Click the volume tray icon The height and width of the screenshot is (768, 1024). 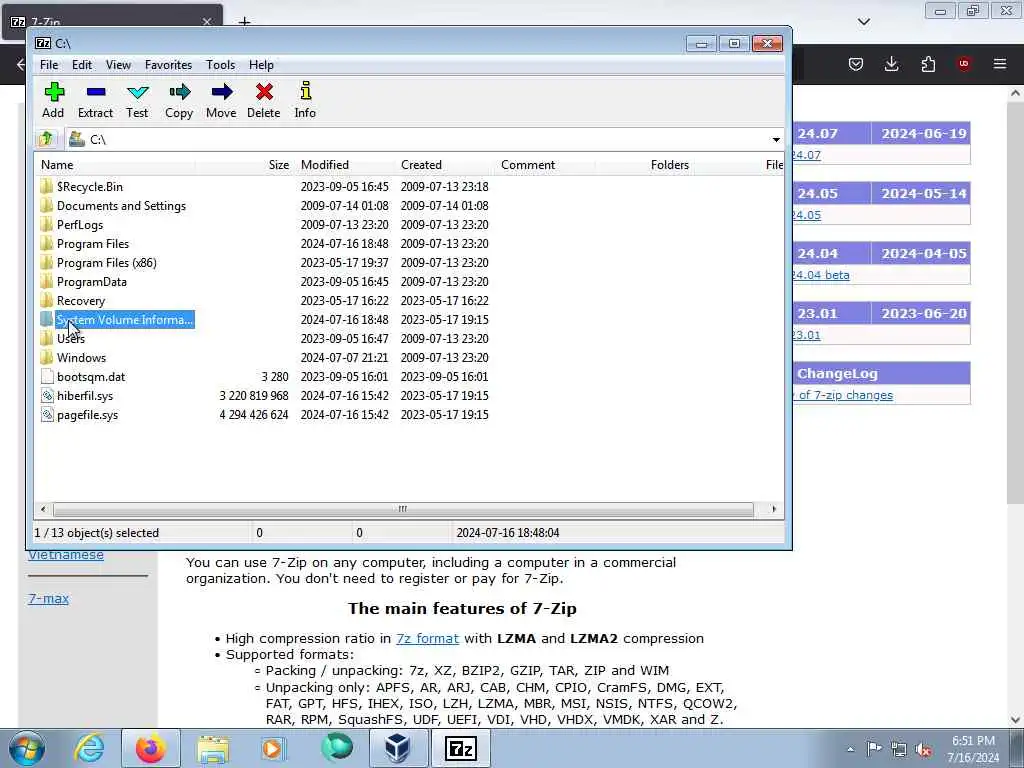click(x=923, y=750)
